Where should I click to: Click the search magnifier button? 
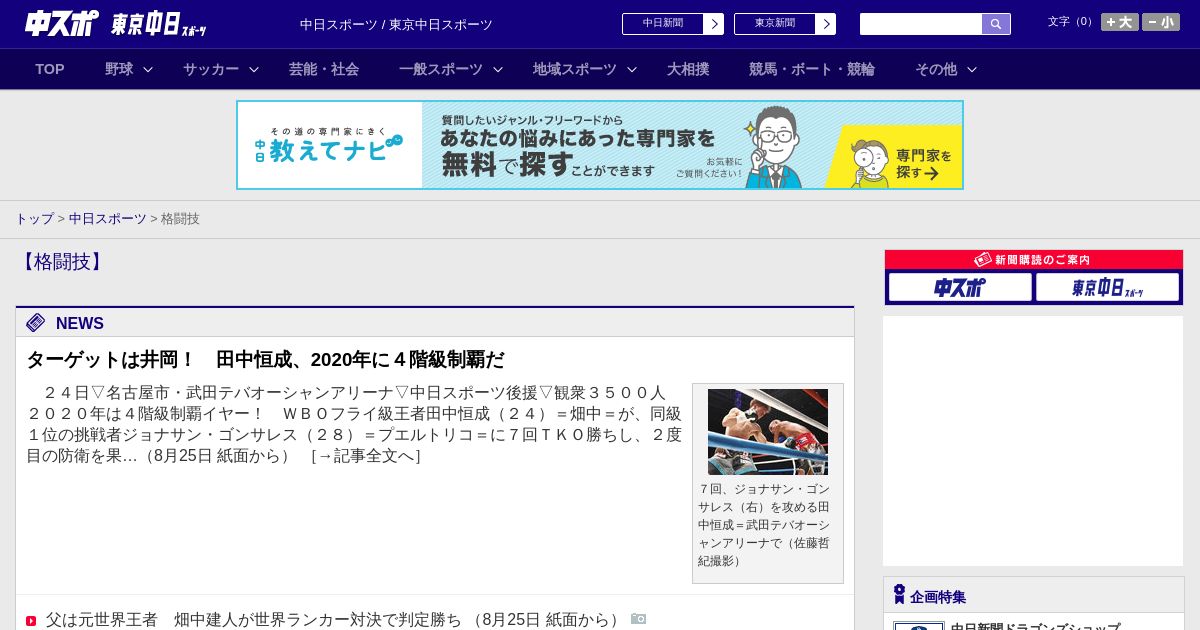point(996,24)
